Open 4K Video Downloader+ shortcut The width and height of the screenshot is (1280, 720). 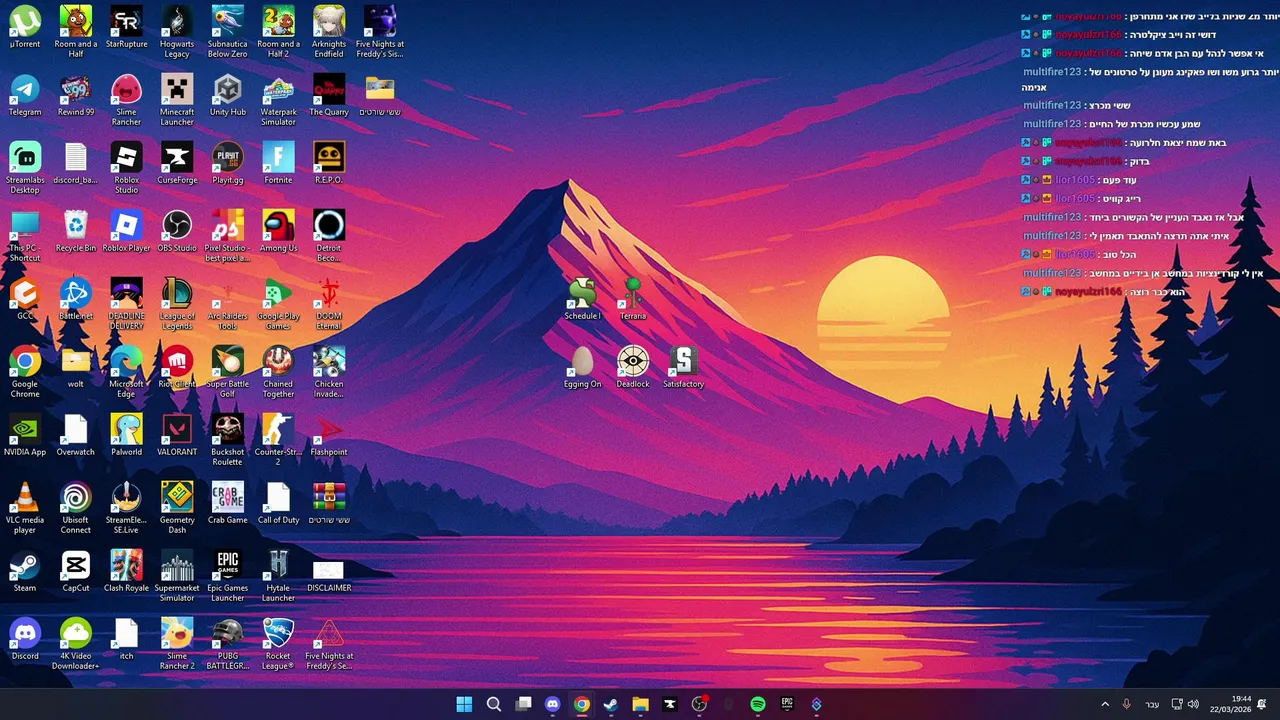tap(76, 644)
